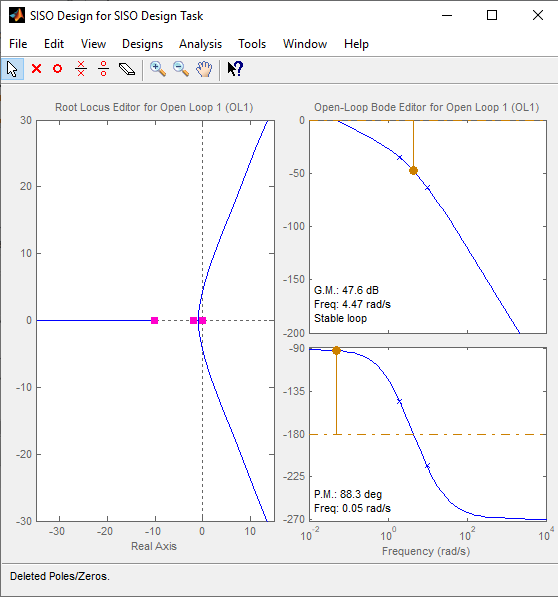Select the add complex zero tool
Image resolution: width=558 pixels, height=597 pixels.
103,69
